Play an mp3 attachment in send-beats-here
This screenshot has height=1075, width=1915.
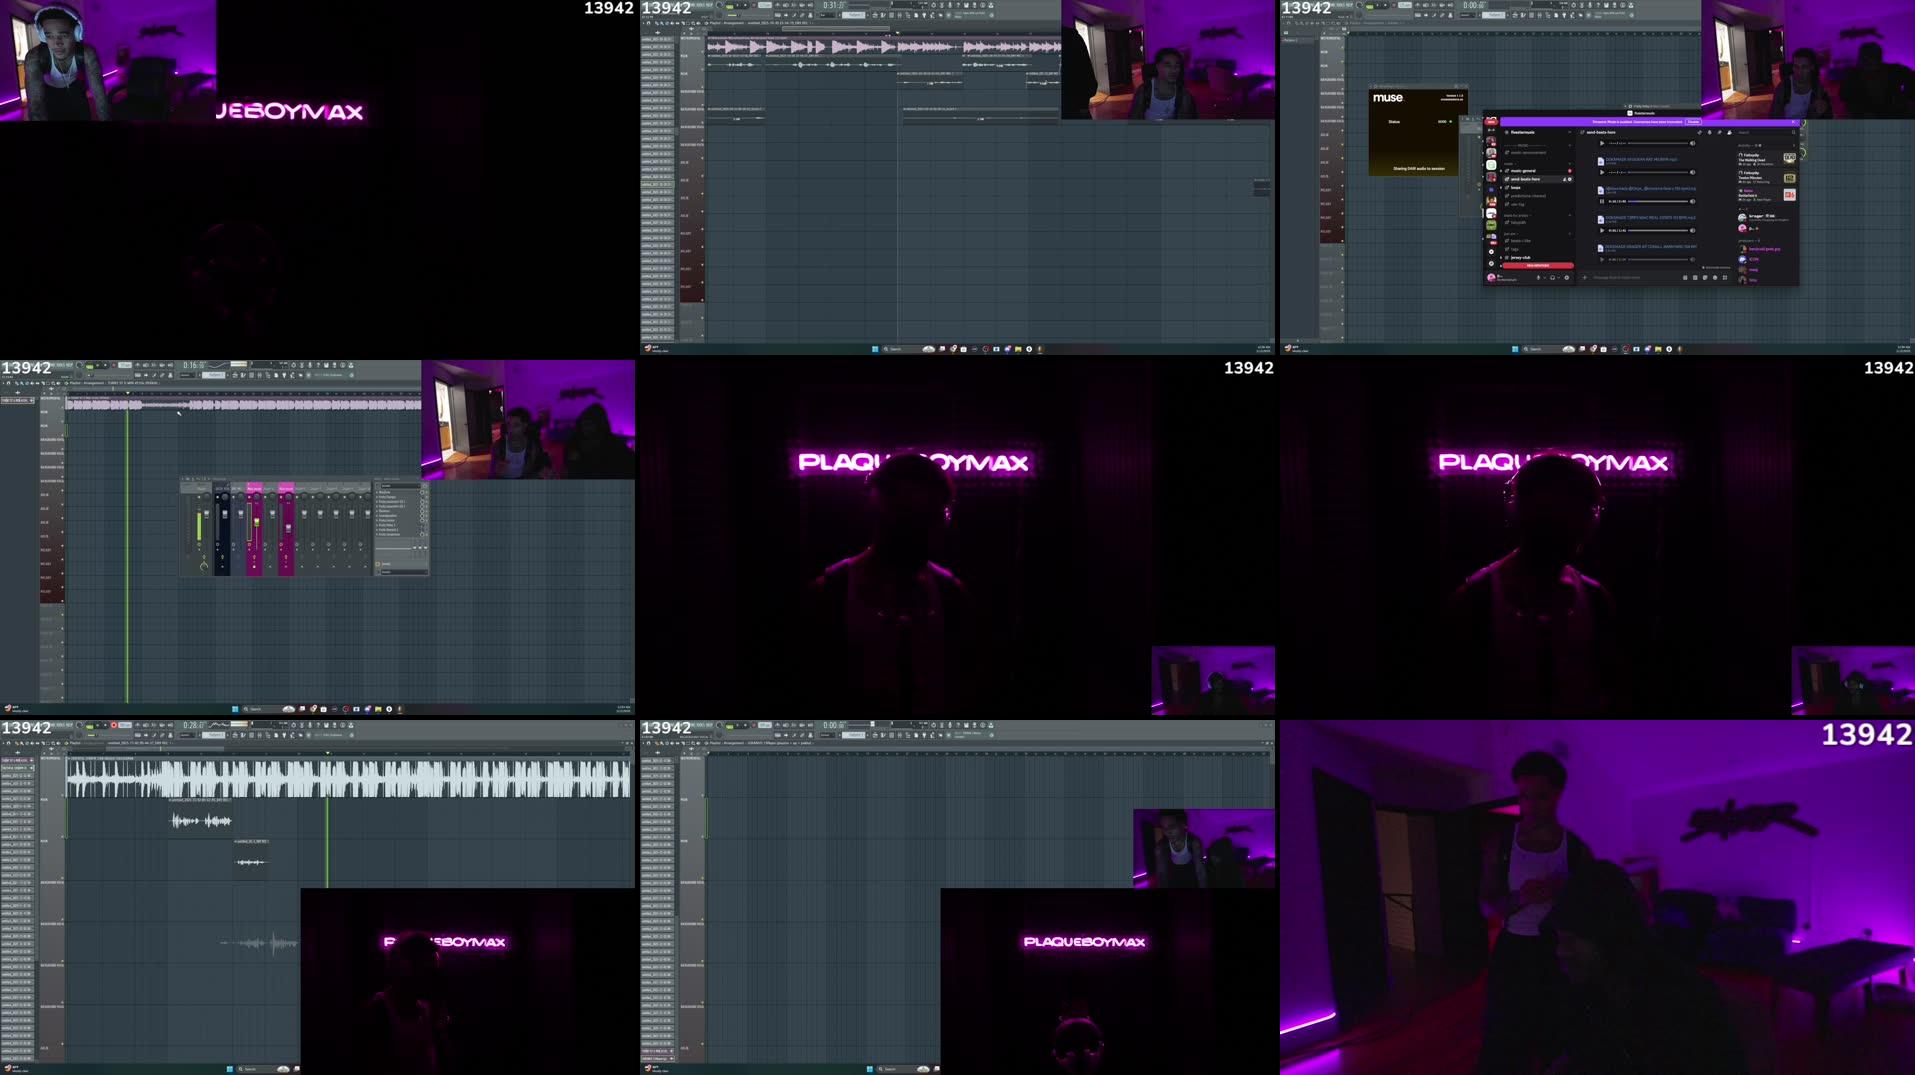pos(1601,172)
